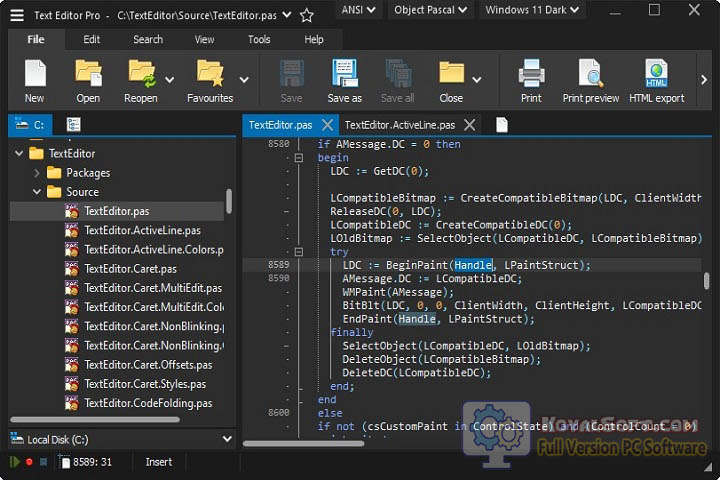Viewport: 720px width, 480px height.
Task: Click the macro play icon in status bar
Action: (x=15, y=462)
